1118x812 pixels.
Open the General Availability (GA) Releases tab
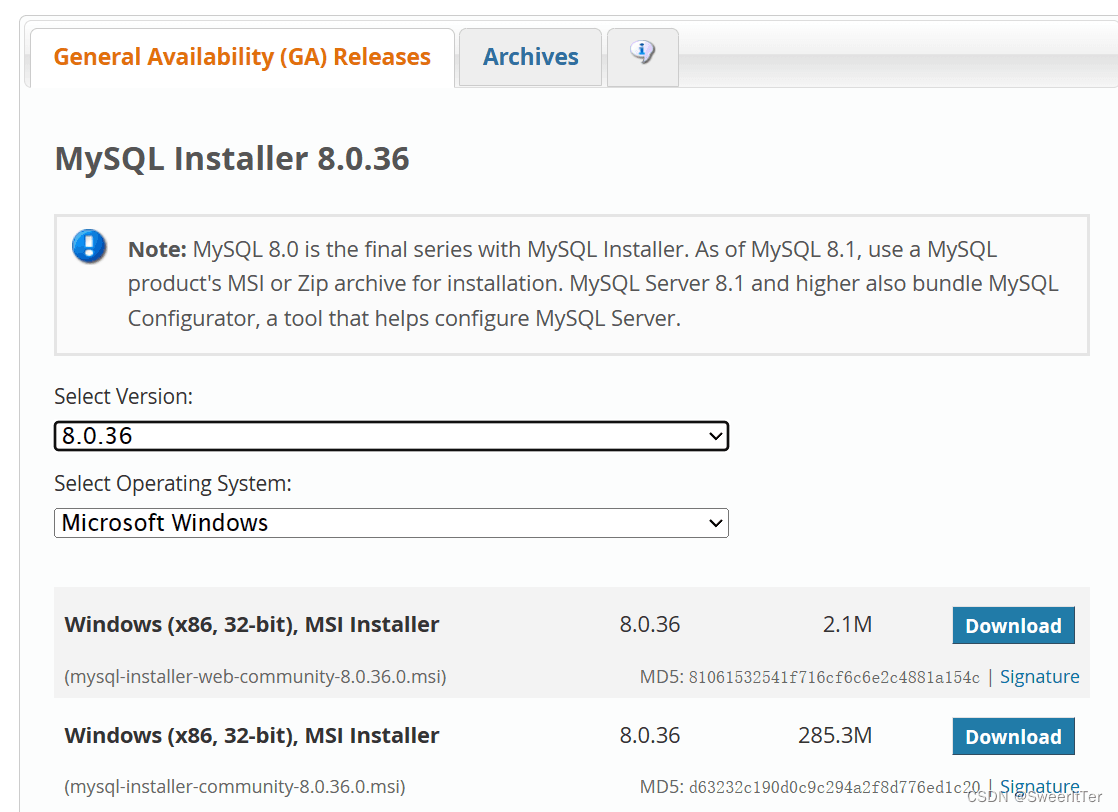242,57
